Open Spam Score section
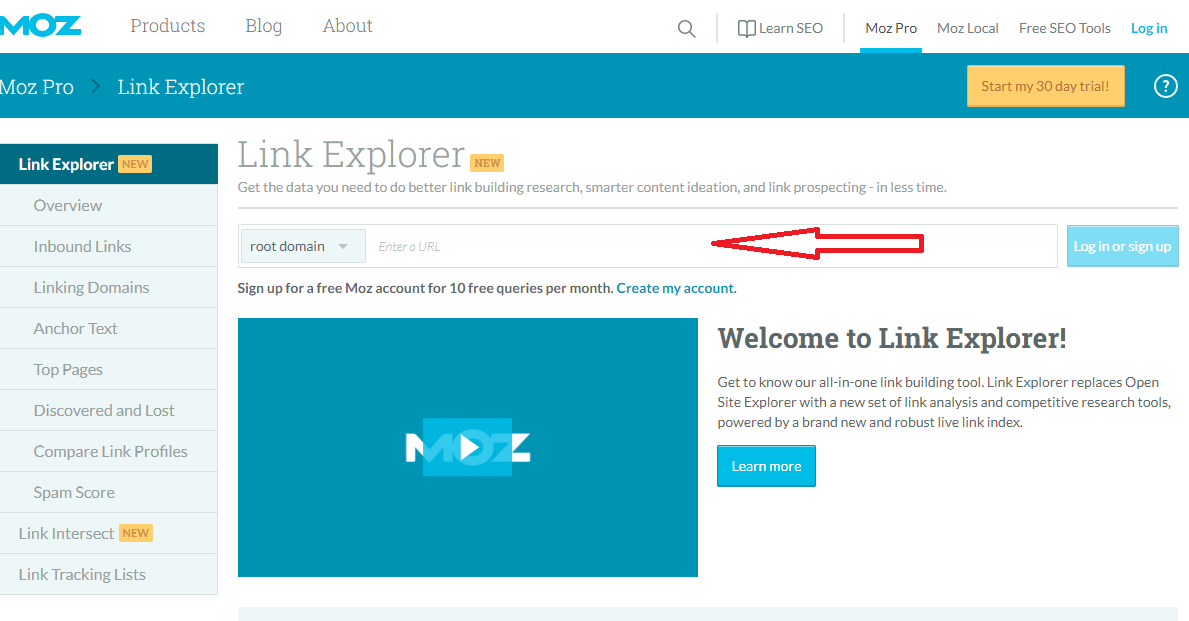The width and height of the screenshot is (1189, 621). pyautogui.click(x=108, y=492)
